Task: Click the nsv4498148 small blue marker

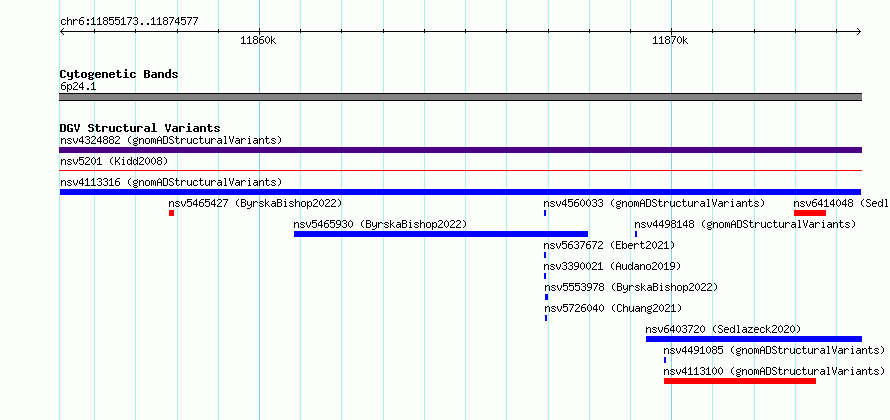Action: point(636,234)
